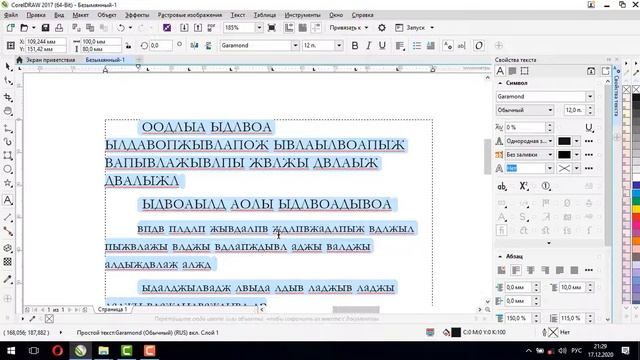The height and width of the screenshot is (360, 640).
Task: Select the Text tool
Action: (x=8, y=200)
